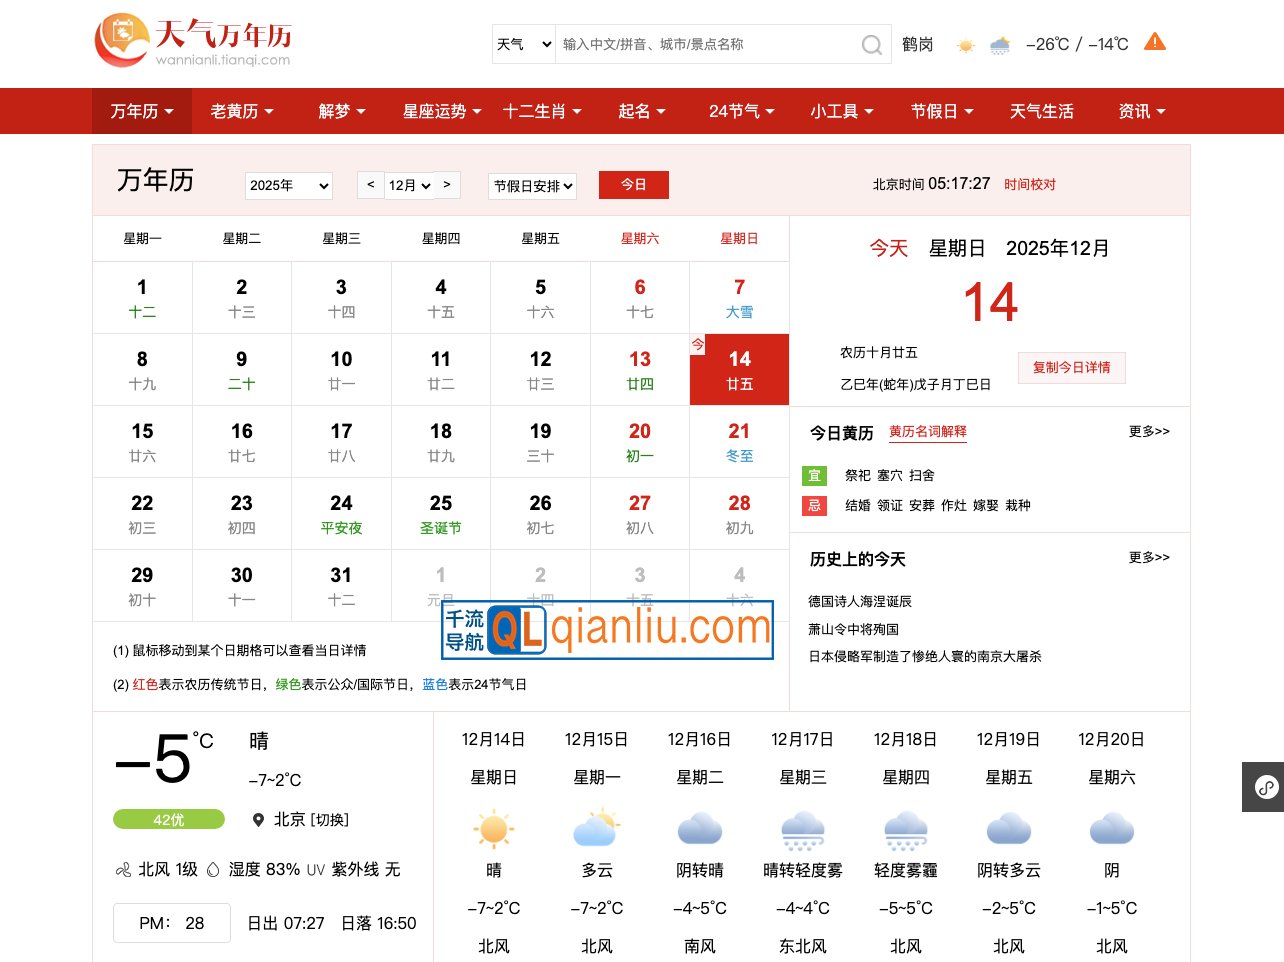
Task: Open the 老黄历 navigation menu
Action: tap(241, 111)
